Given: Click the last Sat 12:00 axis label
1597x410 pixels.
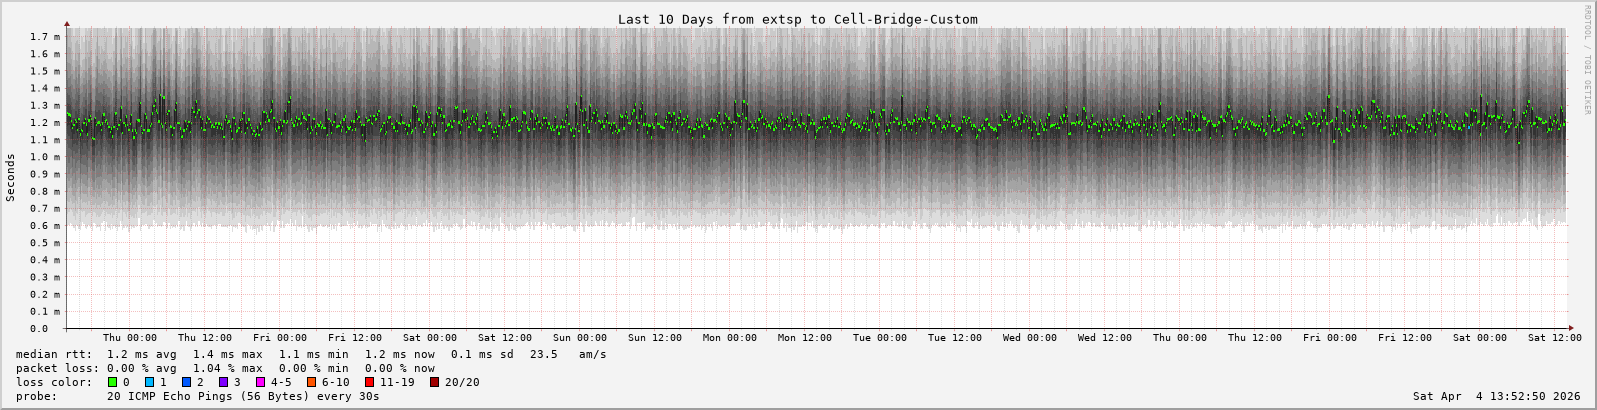Looking at the screenshot, I should (x=1554, y=338).
